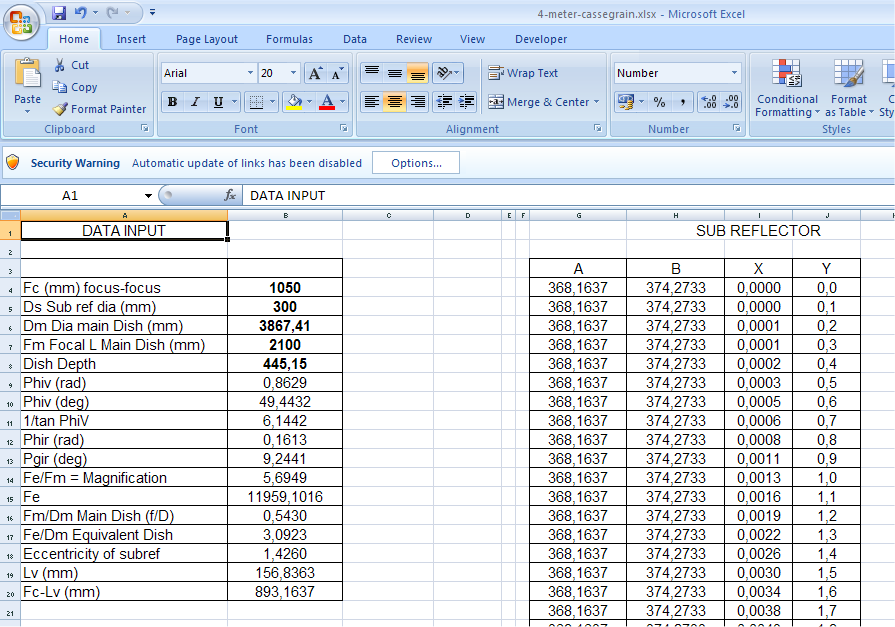
Task: Select the cell containing 3867,41
Action: 285,326
